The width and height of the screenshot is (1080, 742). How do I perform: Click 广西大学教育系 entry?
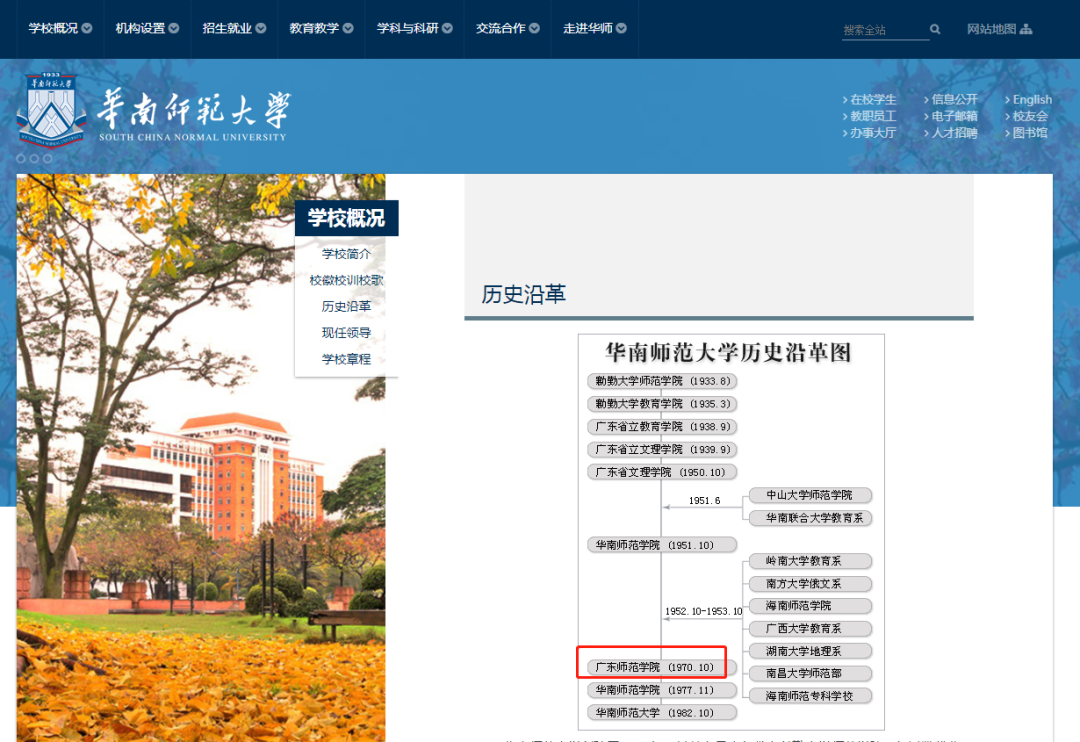tap(810, 628)
